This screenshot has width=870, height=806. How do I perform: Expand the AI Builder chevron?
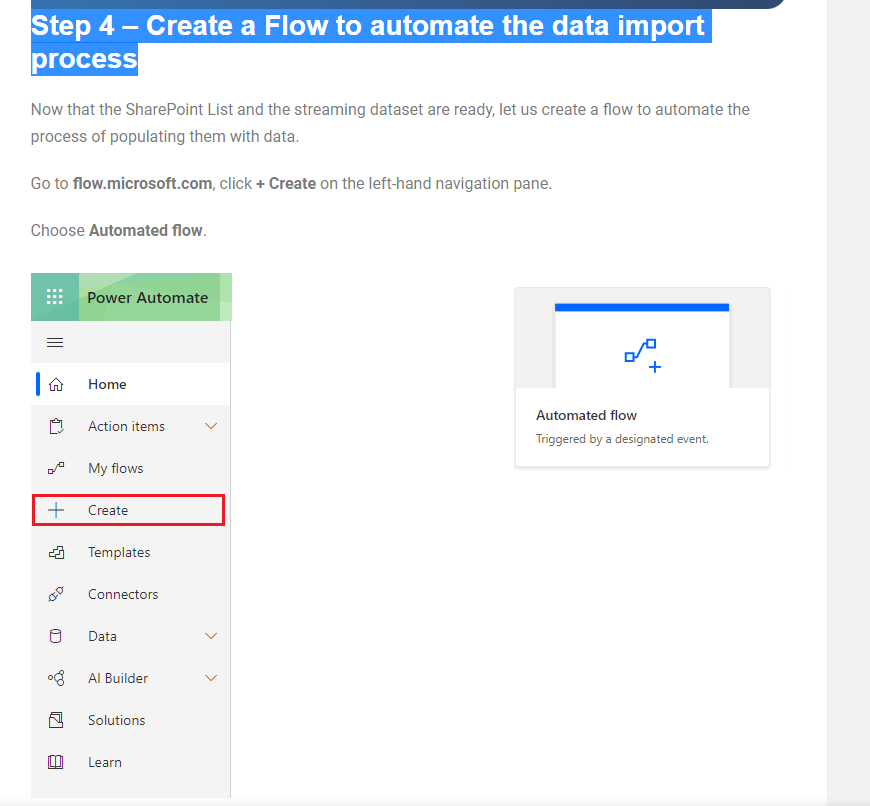(211, 678)
